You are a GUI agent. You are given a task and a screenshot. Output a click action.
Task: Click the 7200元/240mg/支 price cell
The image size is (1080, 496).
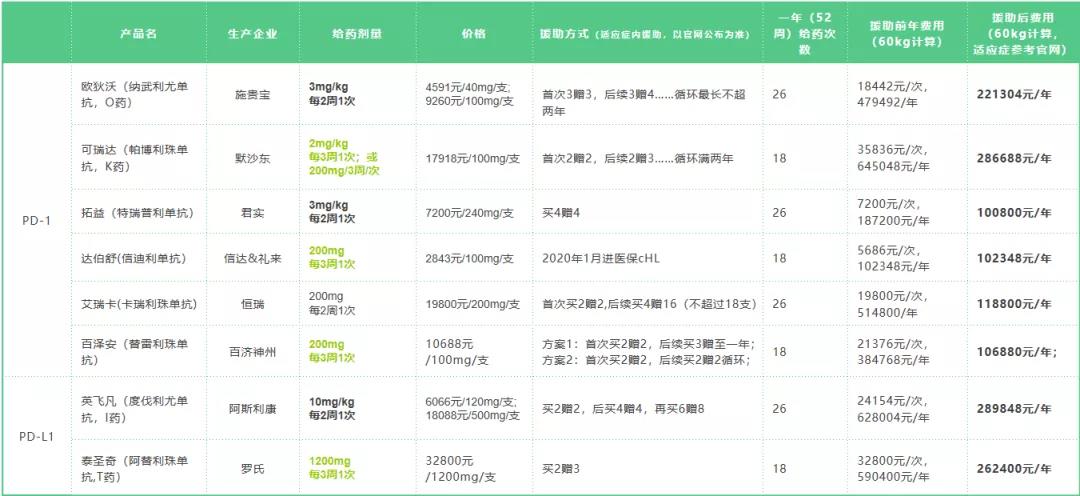(470, 213)
